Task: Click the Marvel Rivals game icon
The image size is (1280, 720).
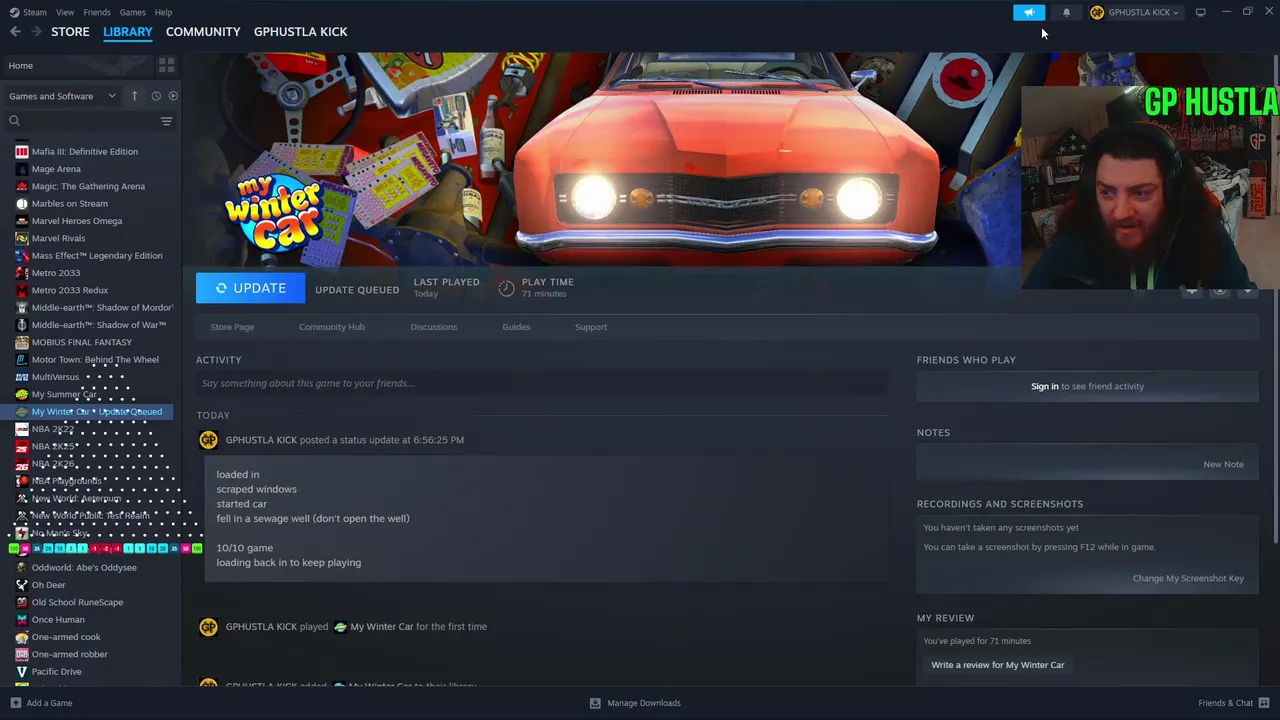Action: click(x=22, y=238)
